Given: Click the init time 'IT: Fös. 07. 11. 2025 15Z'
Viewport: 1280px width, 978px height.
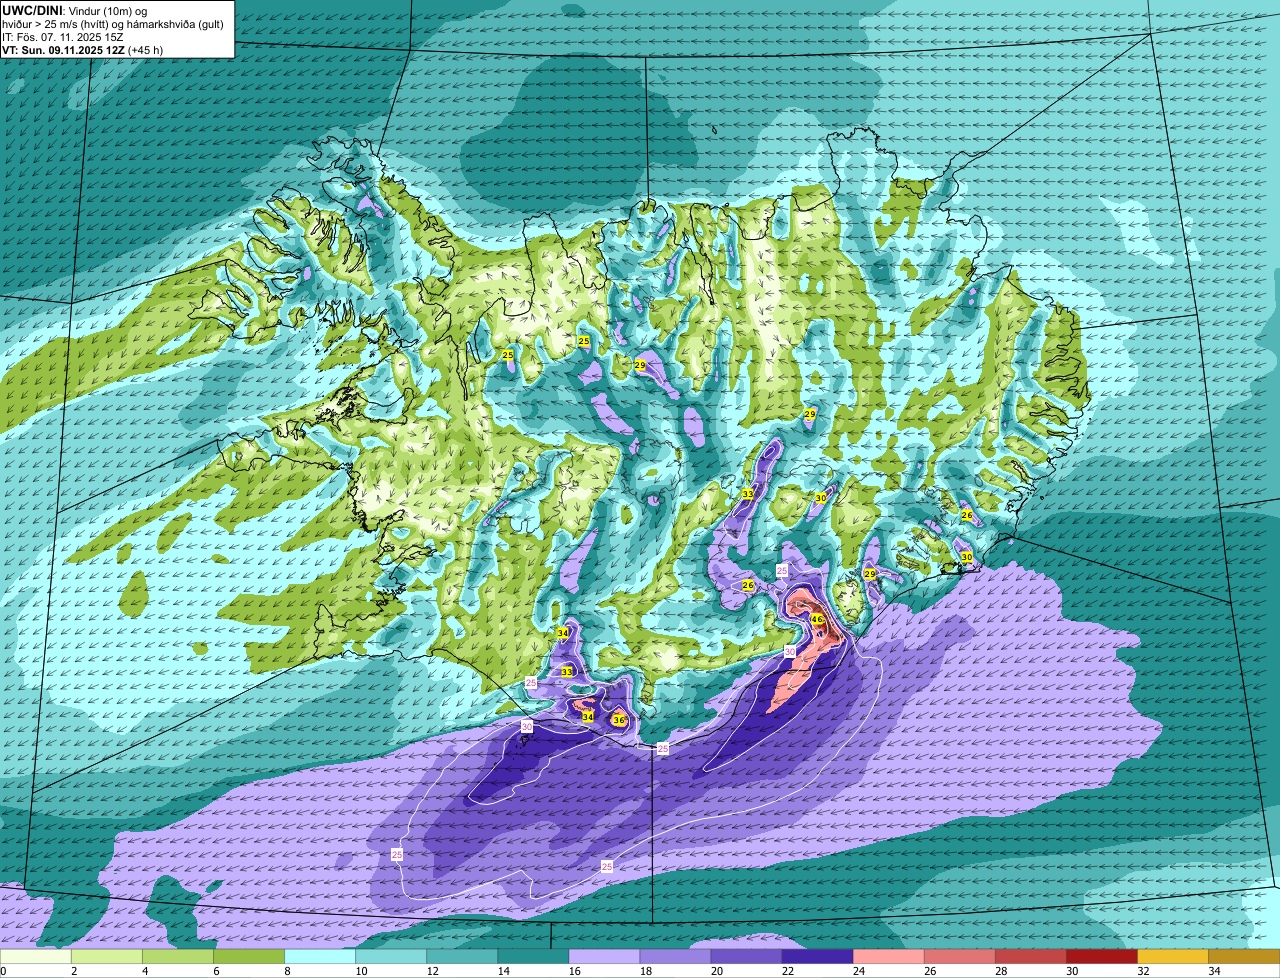Looking at the screenshot, I should click(63, 36).
